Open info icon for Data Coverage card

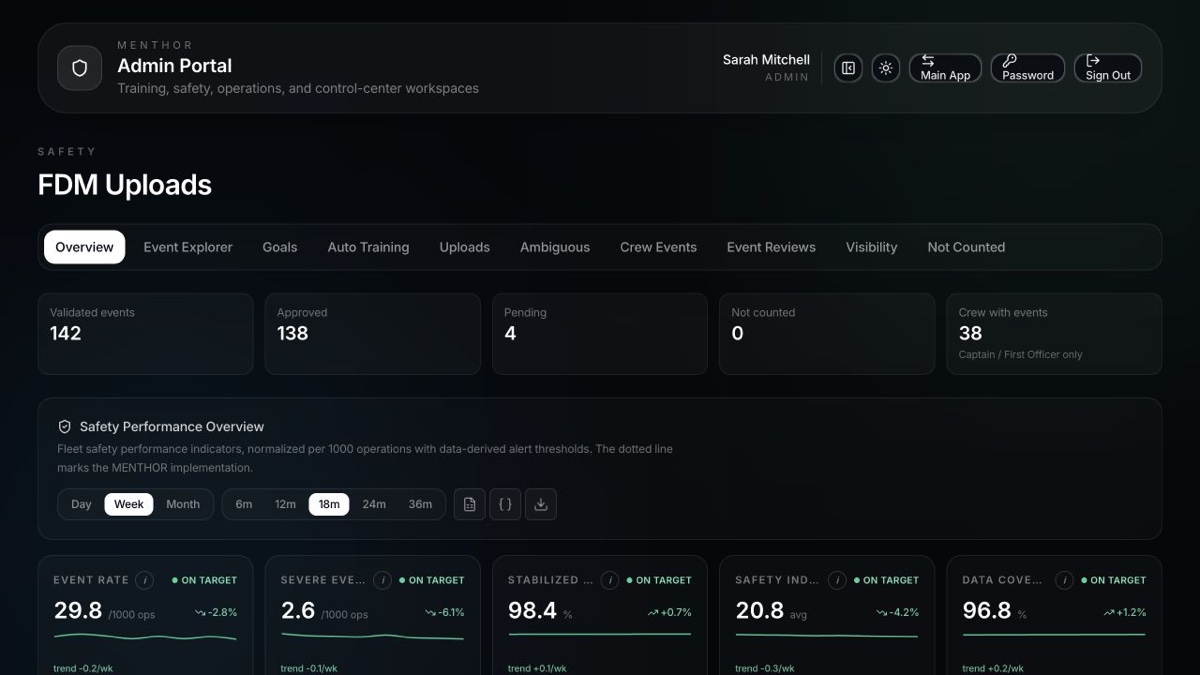(x=1064, y=580)
